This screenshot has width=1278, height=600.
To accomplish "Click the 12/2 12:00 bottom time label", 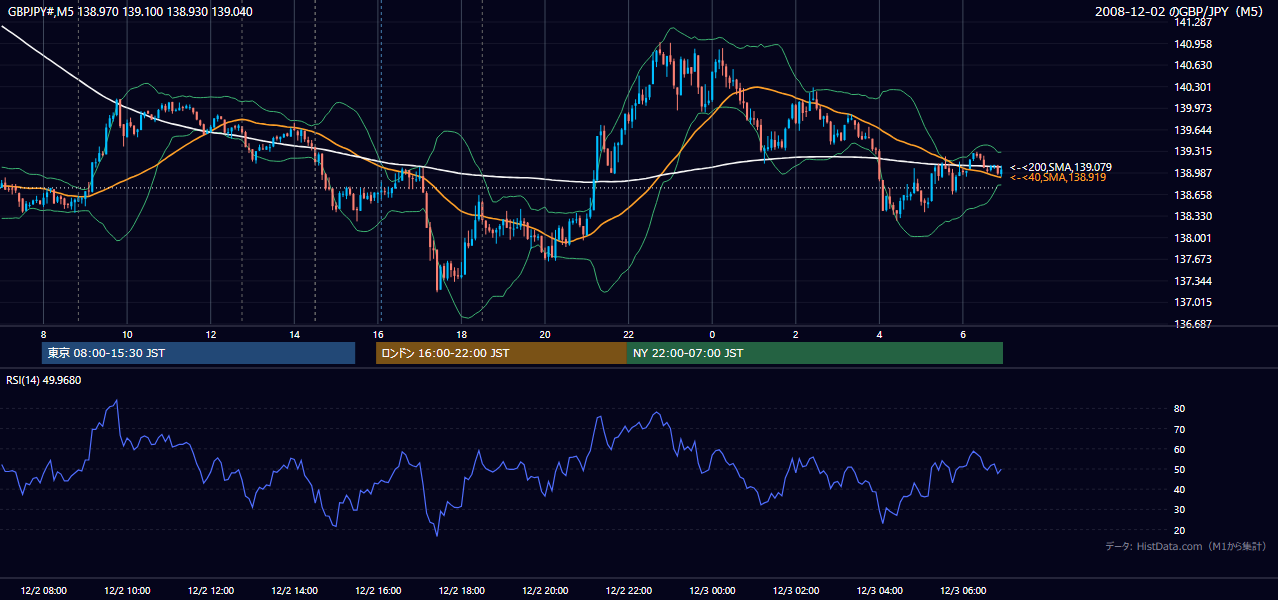I will 210,591.
